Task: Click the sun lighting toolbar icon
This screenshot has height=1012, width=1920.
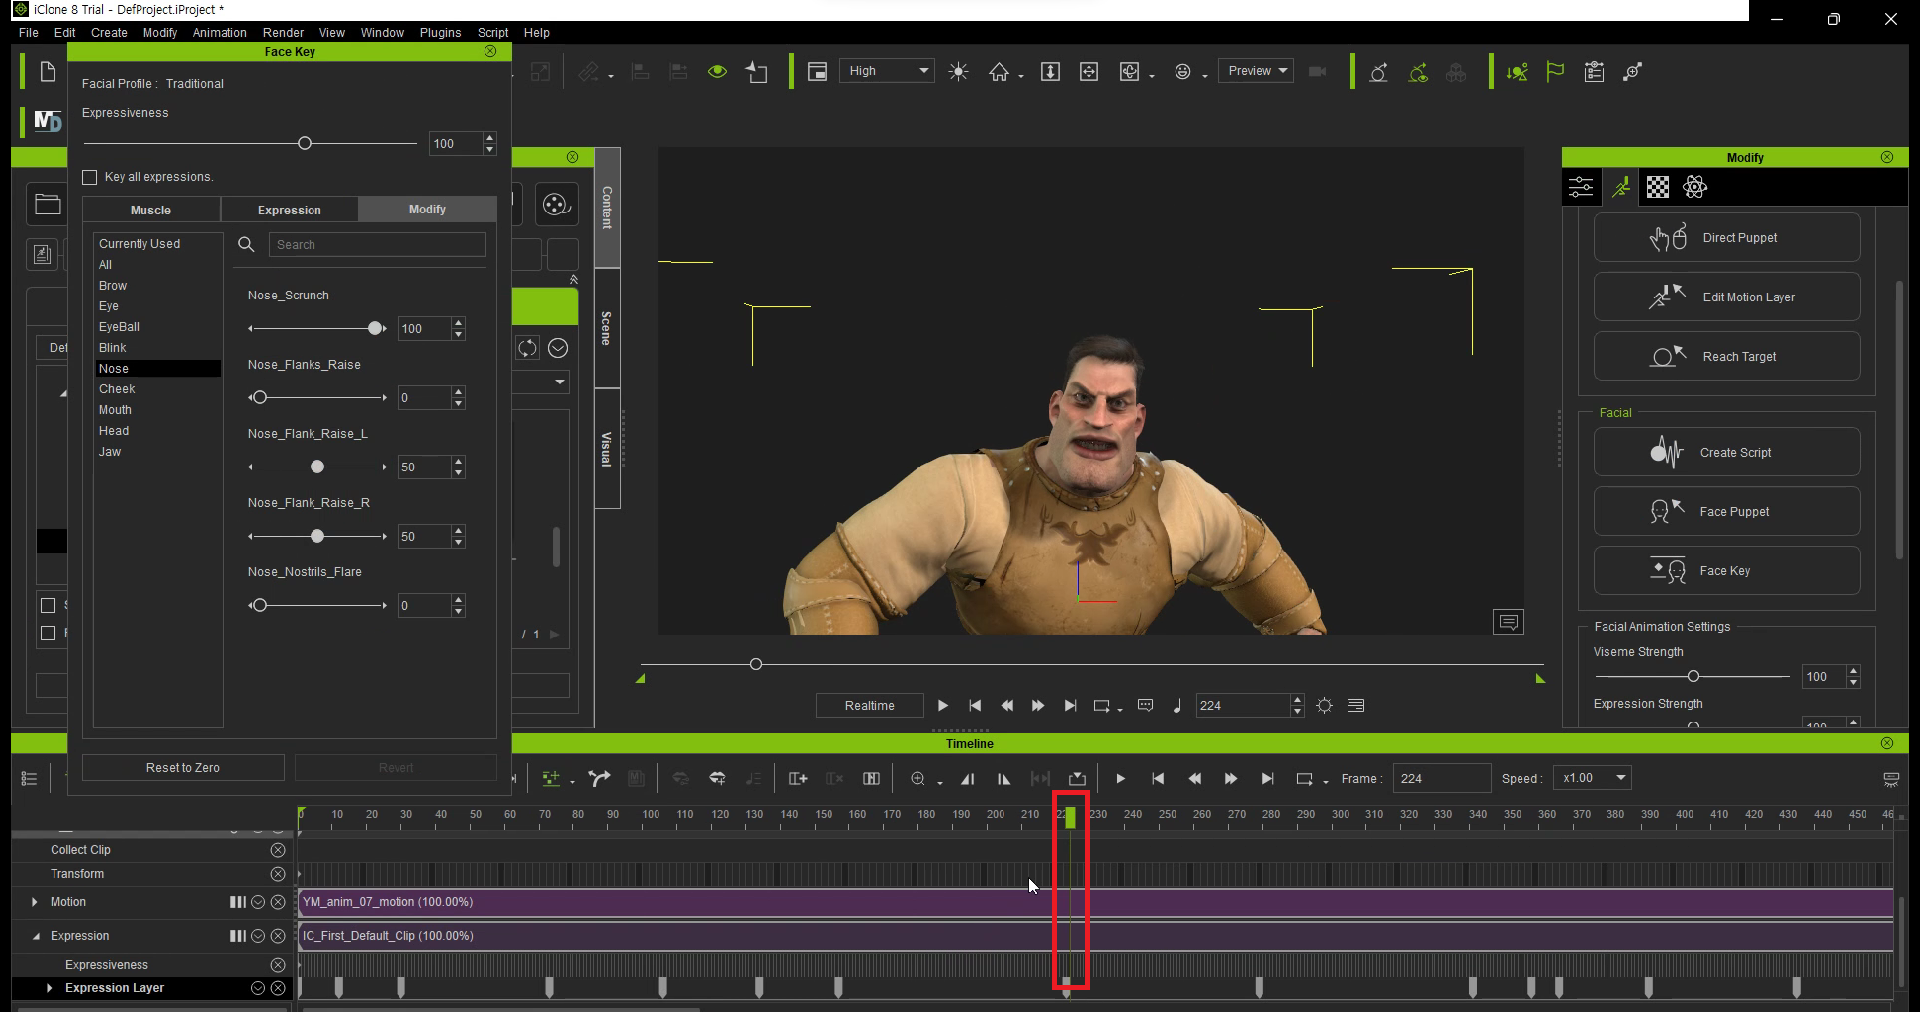Action: pos(958,72)
